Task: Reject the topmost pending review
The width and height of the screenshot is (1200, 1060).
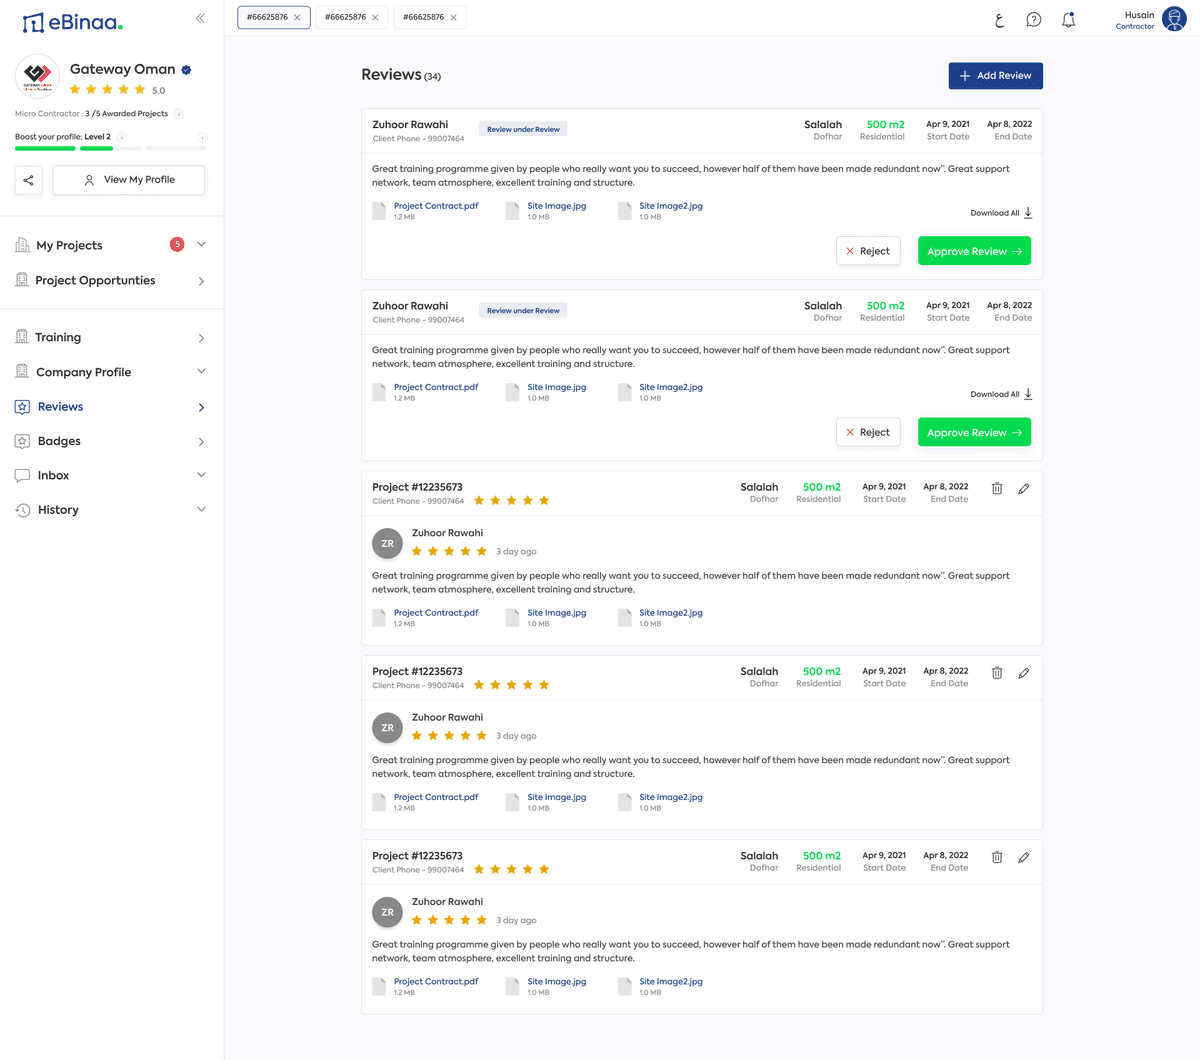Action: [868, 251]
